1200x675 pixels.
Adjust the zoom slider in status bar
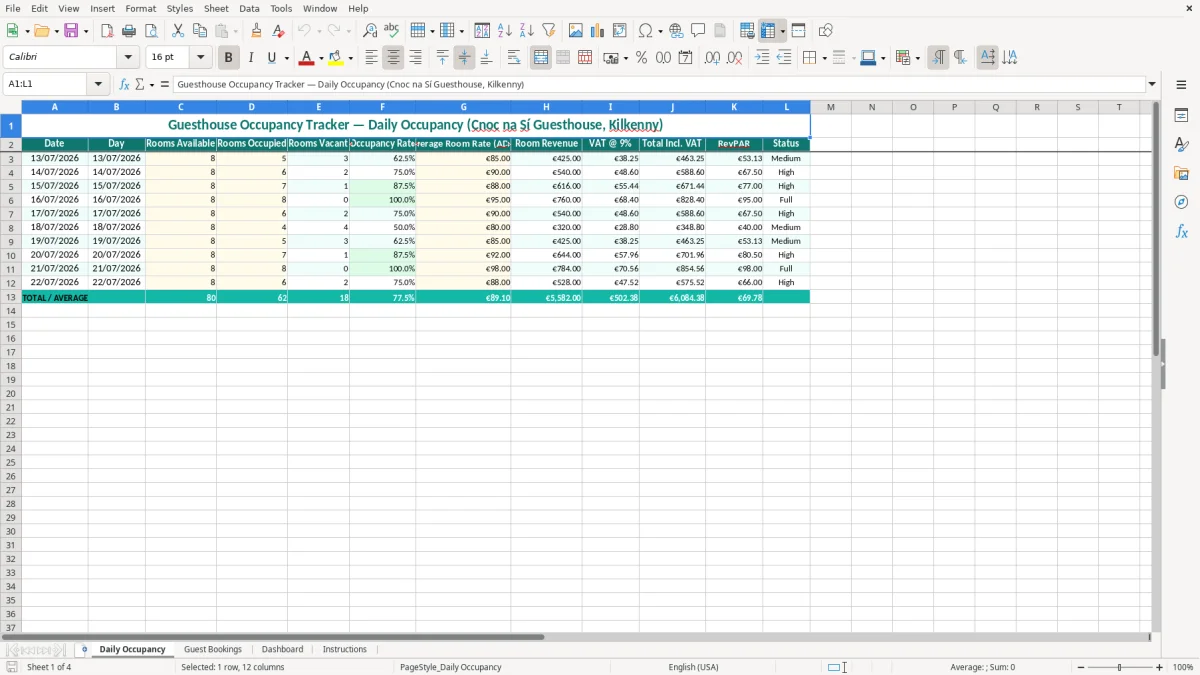tap(1120, 667)
